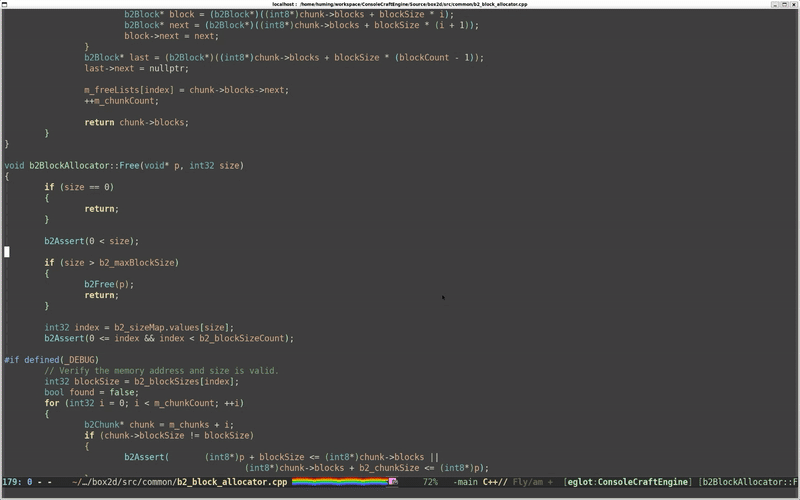800x500 pixels.
Task: Click 'b2Assert(0 <= index && index < b2_blockSizeCount);' line
Action: pyautogui.click(x=169, y=338)
